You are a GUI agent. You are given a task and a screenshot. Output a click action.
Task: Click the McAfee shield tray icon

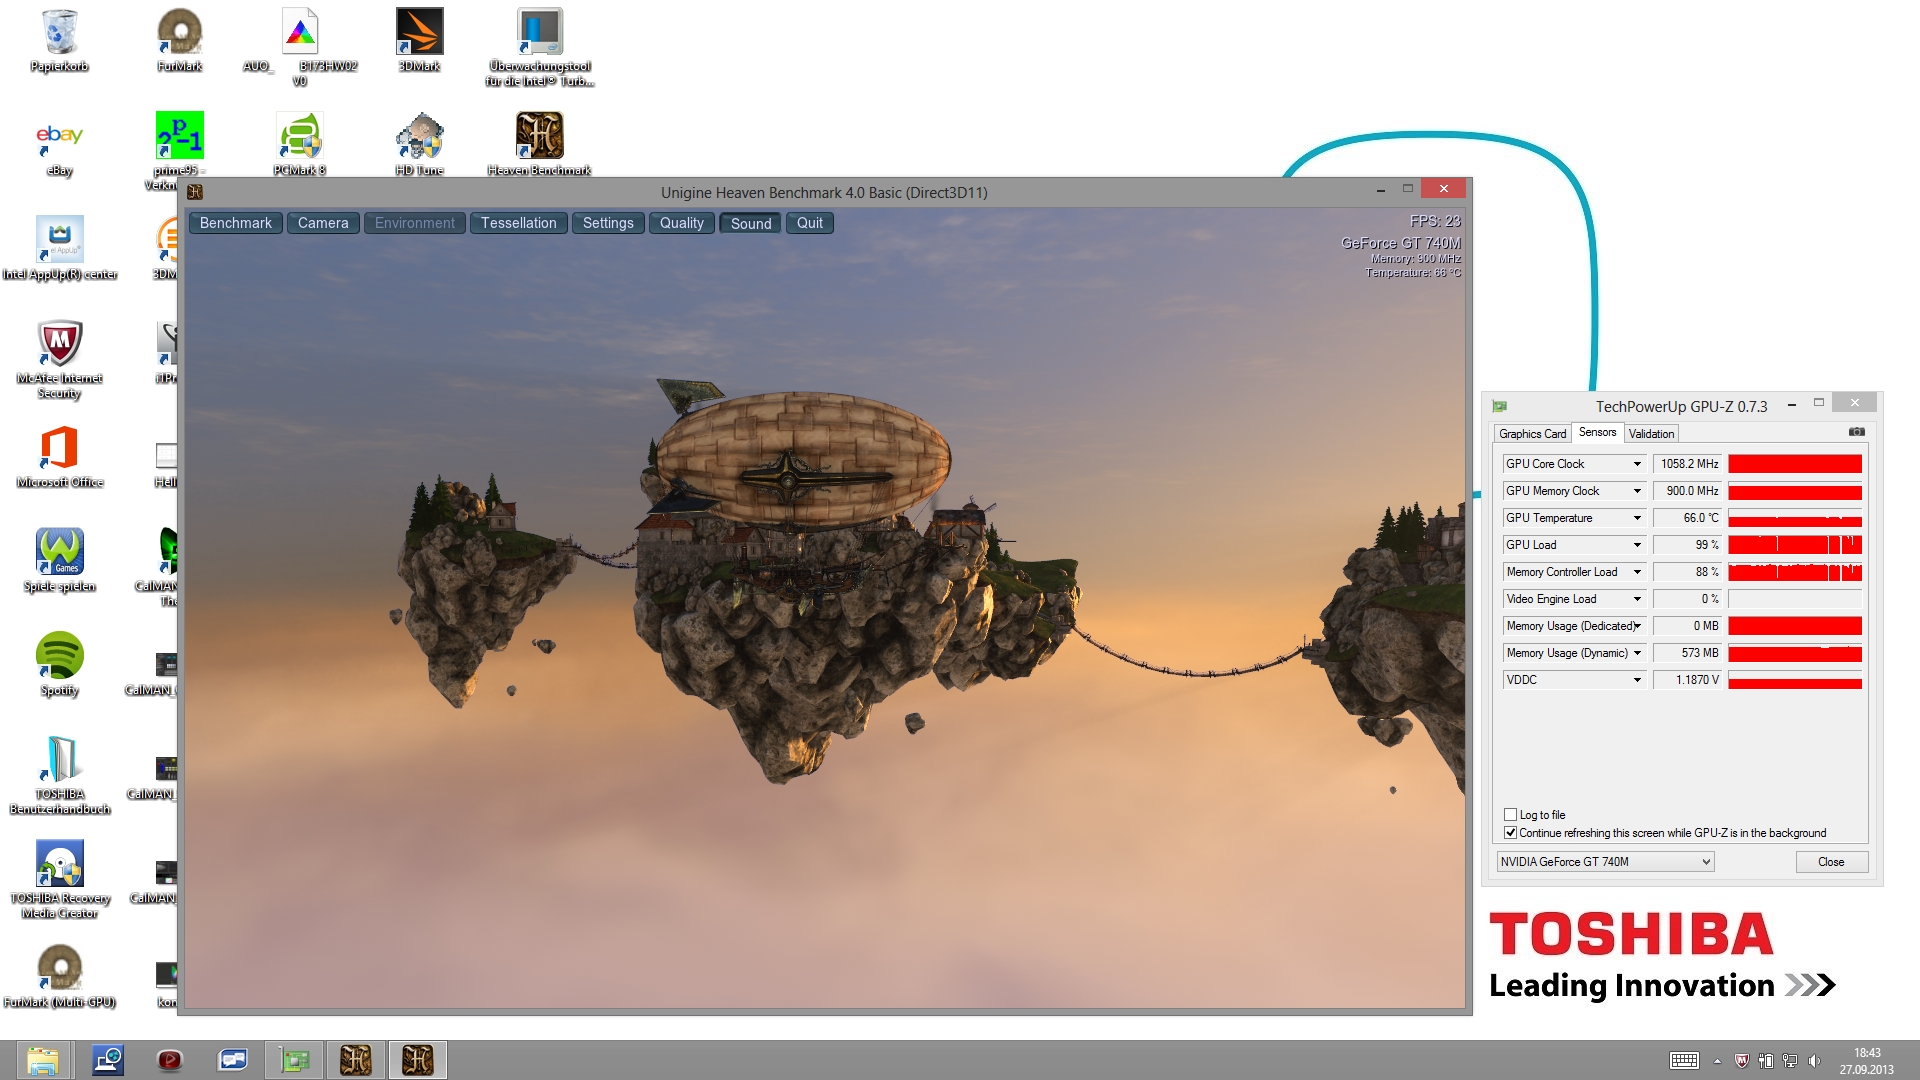point(1742,1060)
